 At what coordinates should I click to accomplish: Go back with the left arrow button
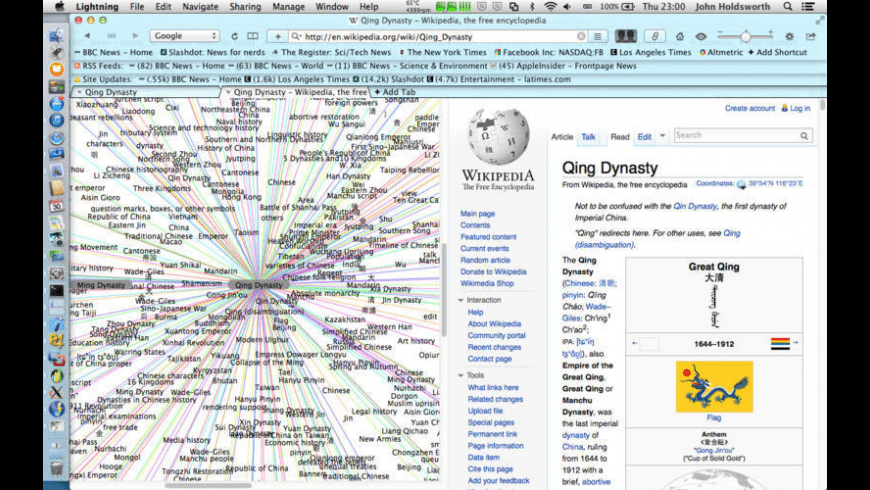coord(87,36)
